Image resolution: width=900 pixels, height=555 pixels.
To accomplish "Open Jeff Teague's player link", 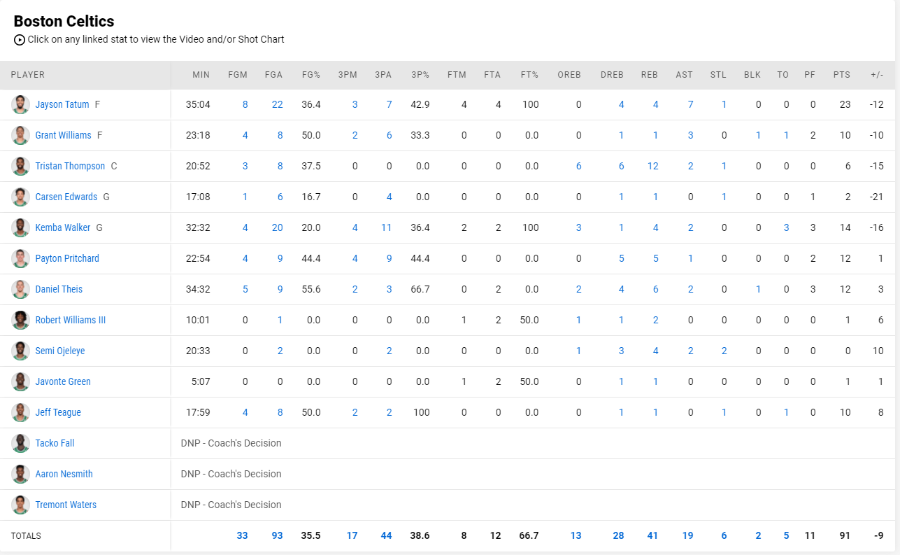I will point(58,412).
